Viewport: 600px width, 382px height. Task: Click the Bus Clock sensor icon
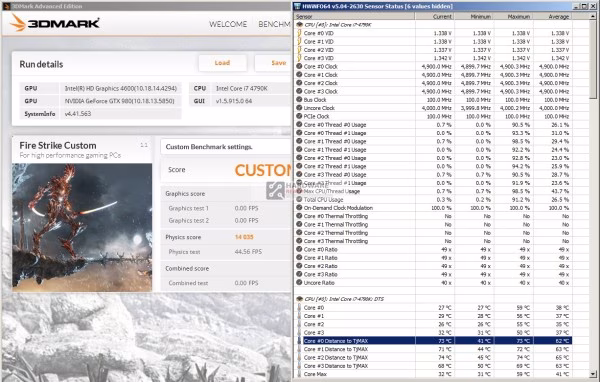tap(299, 100)
